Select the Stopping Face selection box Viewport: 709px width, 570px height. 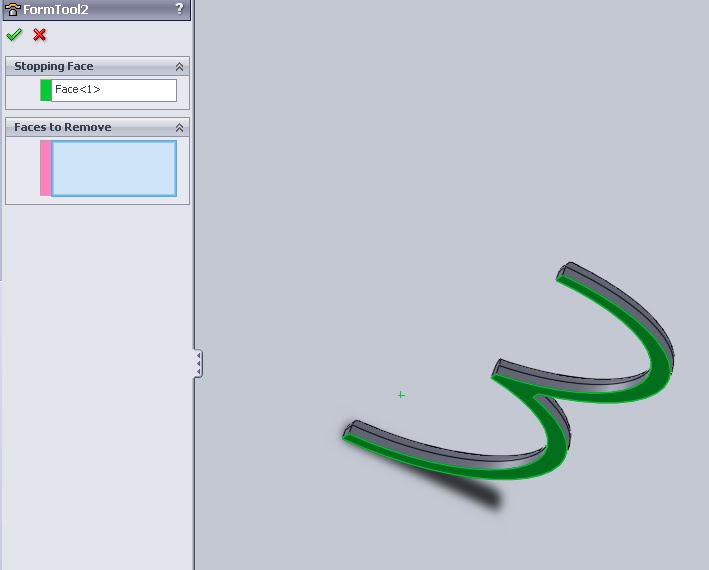(x=114, y=90)
